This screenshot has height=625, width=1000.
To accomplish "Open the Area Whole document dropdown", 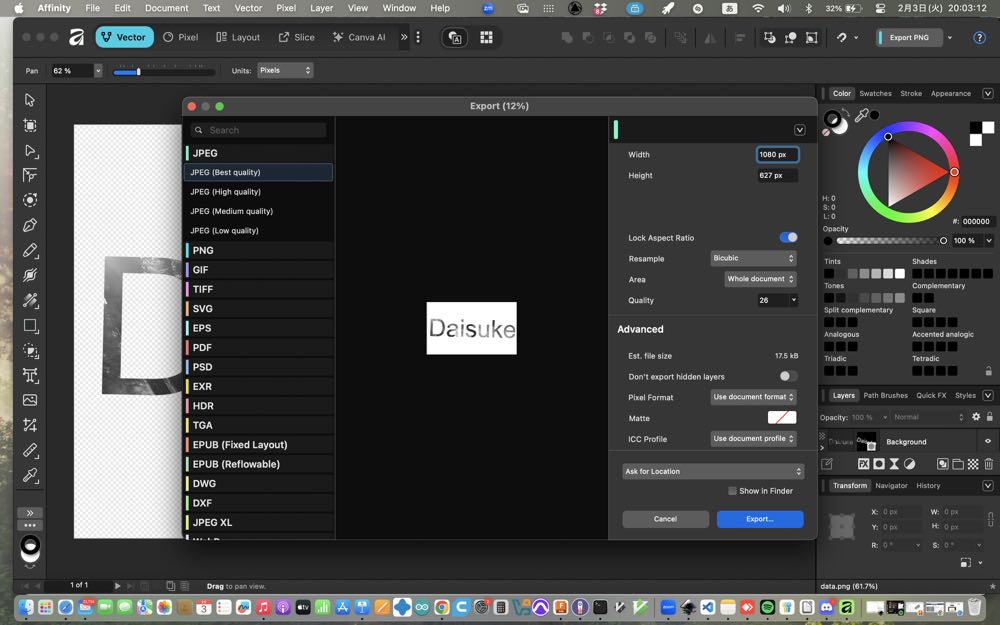I will (x=760, y=279).
